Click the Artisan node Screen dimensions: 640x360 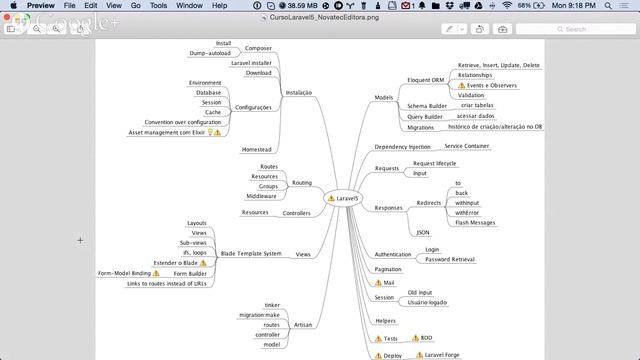pyautogui.click(x=303, y=325)
